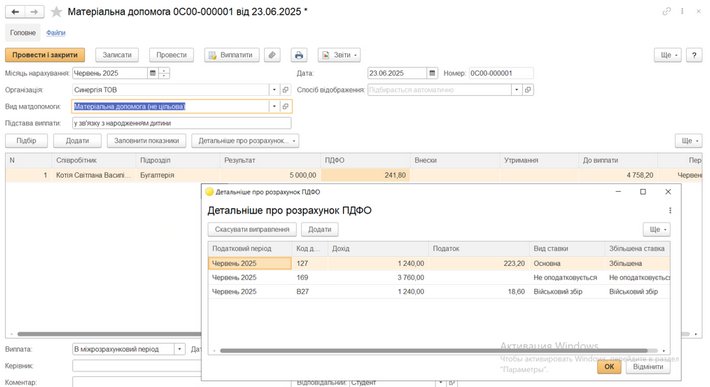This screenshot has height=387, width=710.
Task: Open calendar for Місяць нарахування field
Action: [153, 73]
